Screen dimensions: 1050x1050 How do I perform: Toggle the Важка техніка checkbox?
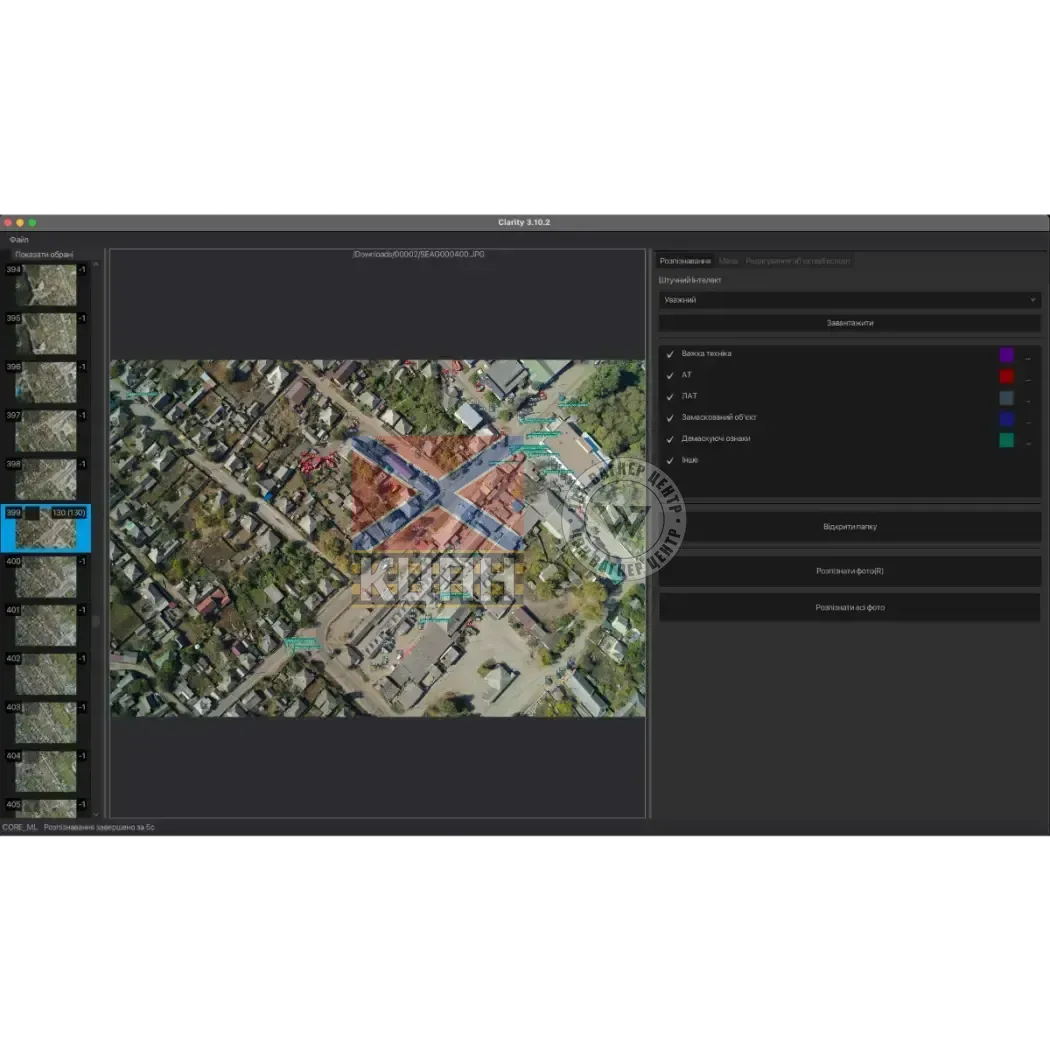(670, 355)
